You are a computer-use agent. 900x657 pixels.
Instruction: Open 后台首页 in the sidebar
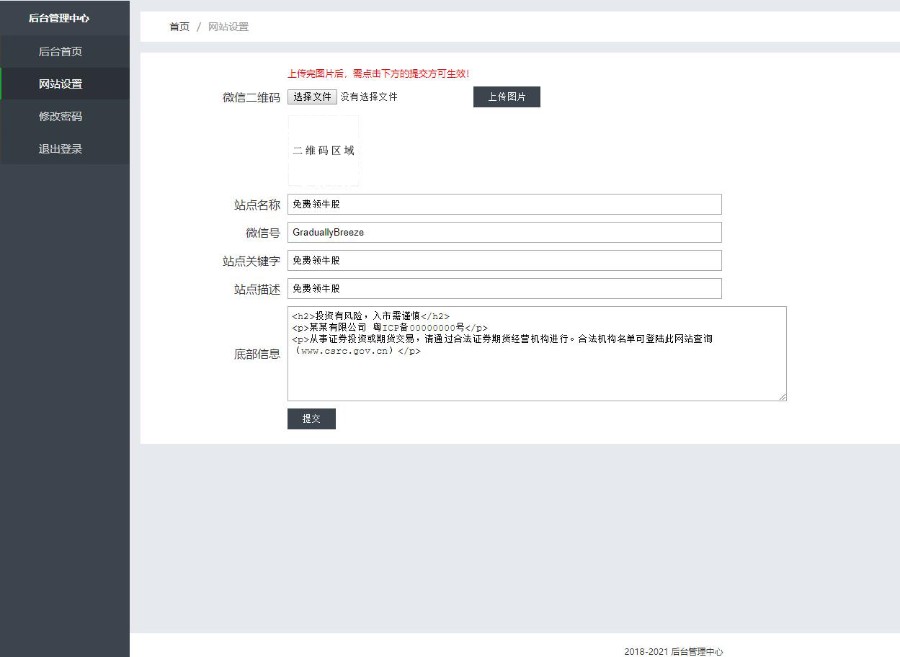65,51
